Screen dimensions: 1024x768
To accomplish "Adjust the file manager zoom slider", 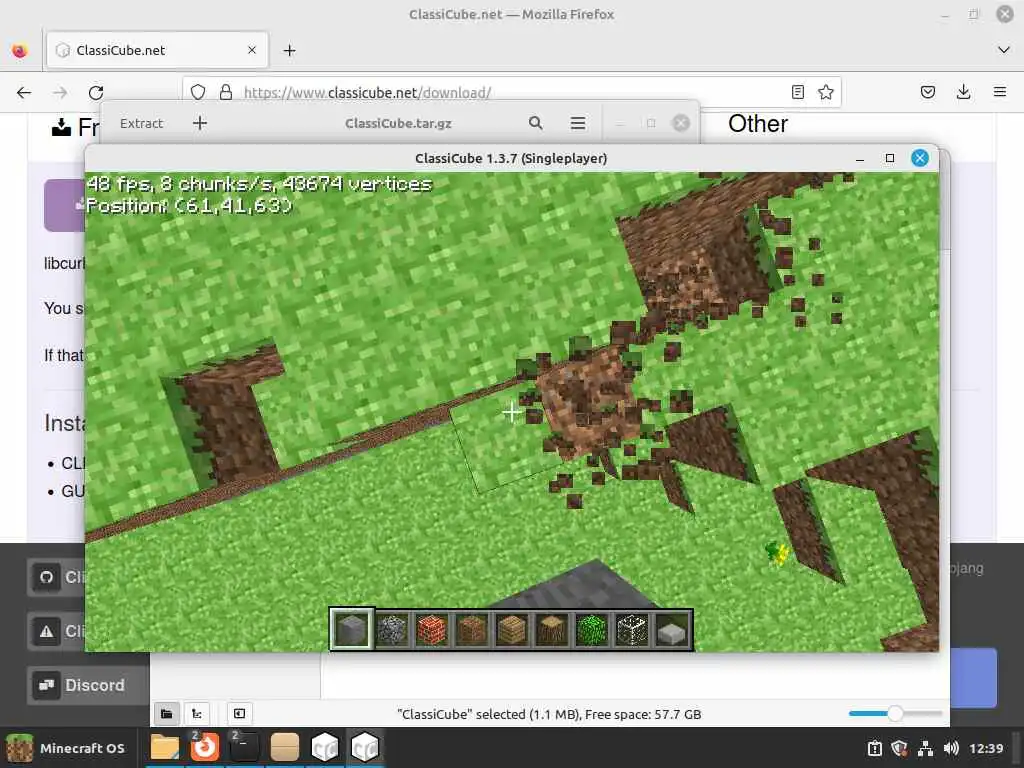I will point(895,714).
